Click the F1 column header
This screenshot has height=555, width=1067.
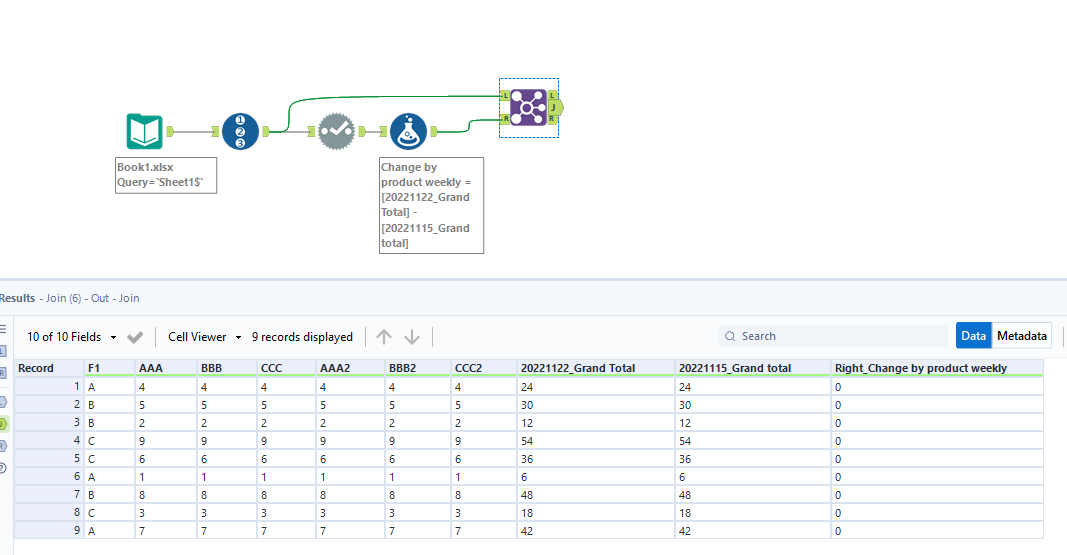[109, 368]
